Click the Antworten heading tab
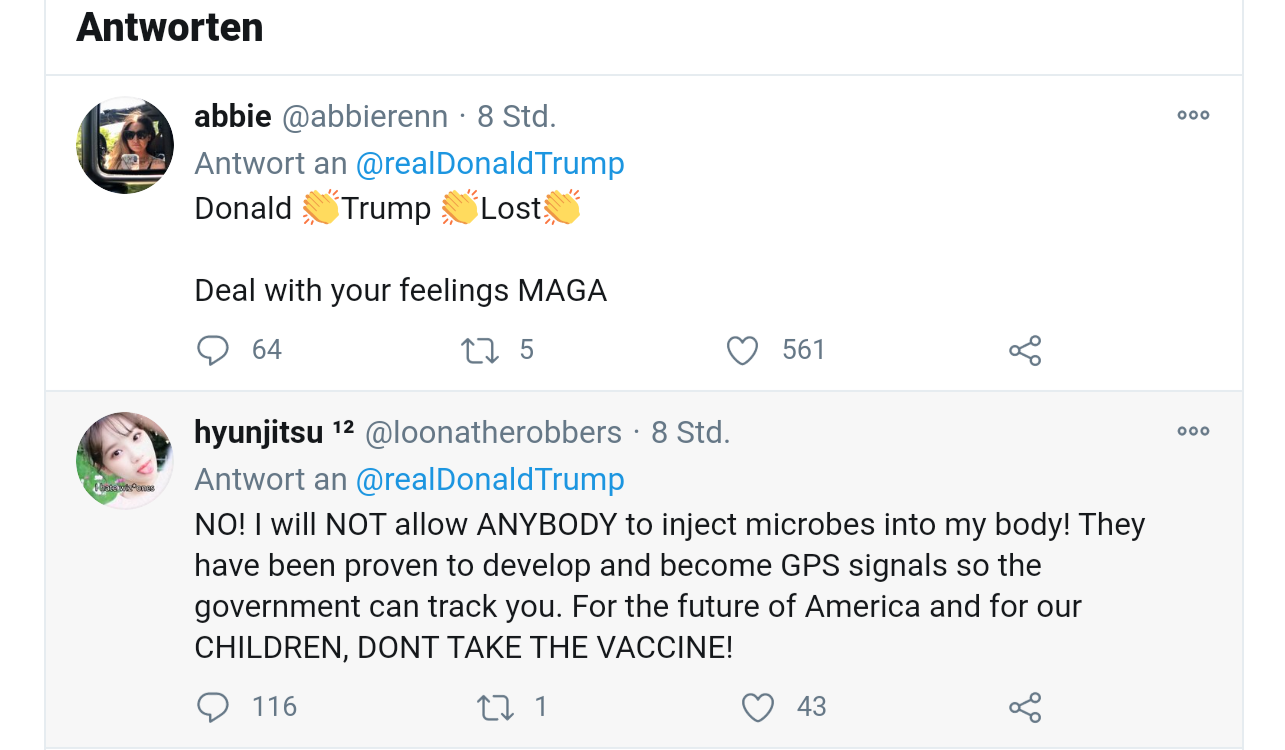 (x=168, y=27)
